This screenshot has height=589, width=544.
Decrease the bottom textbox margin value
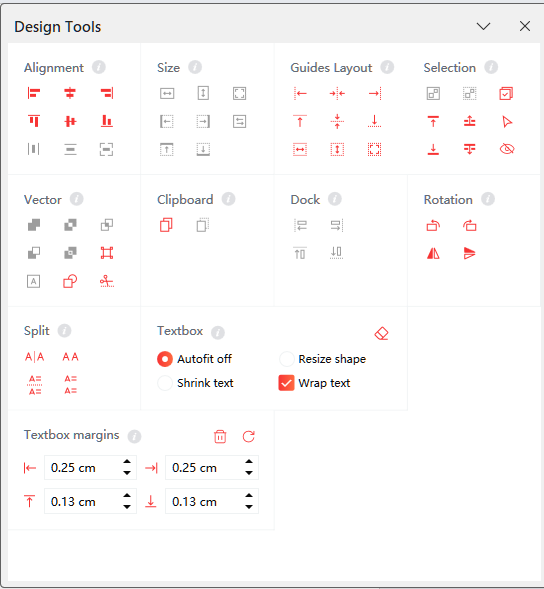tap(249, 507)
